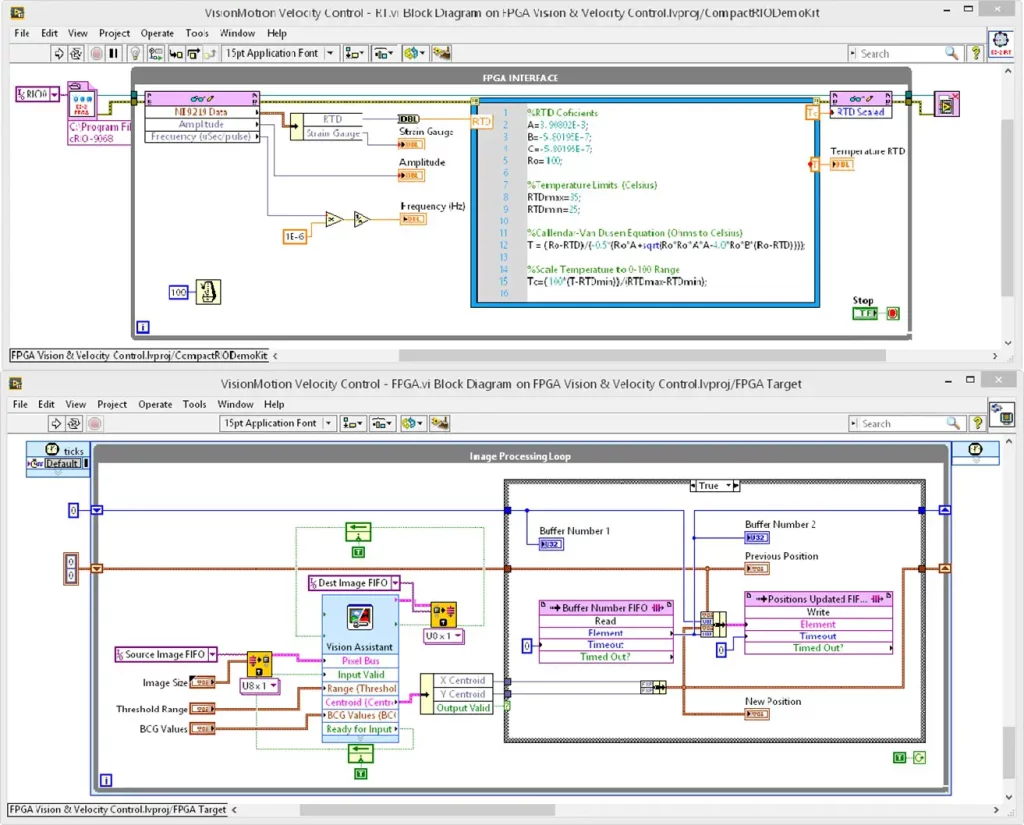The height and width of the screenshot is (825, 1024).
Task: Click Buffer Number FIFO method node header
Action: (x=606, y=607)
